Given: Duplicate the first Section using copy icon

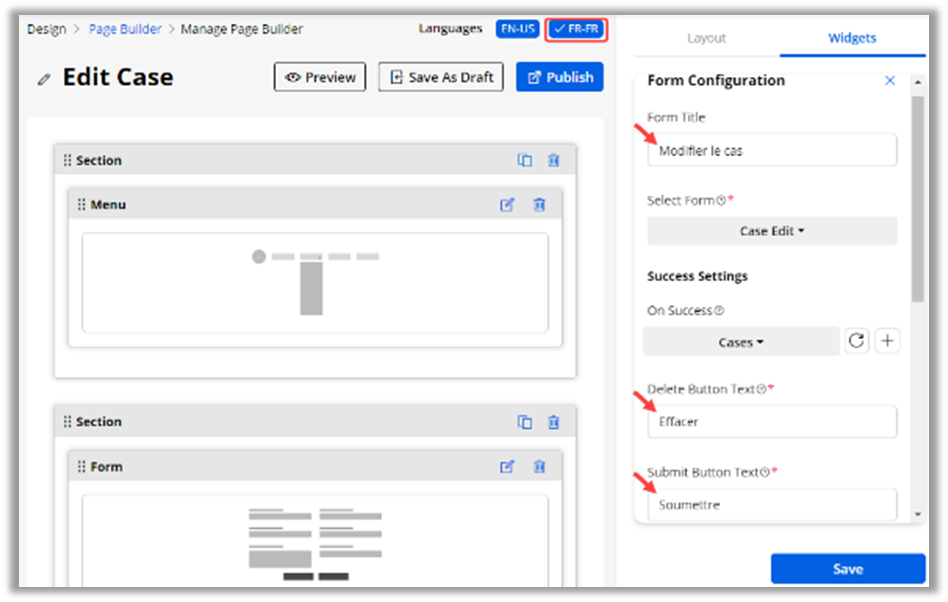Looking at the screenshot, I should pos(525,160).
